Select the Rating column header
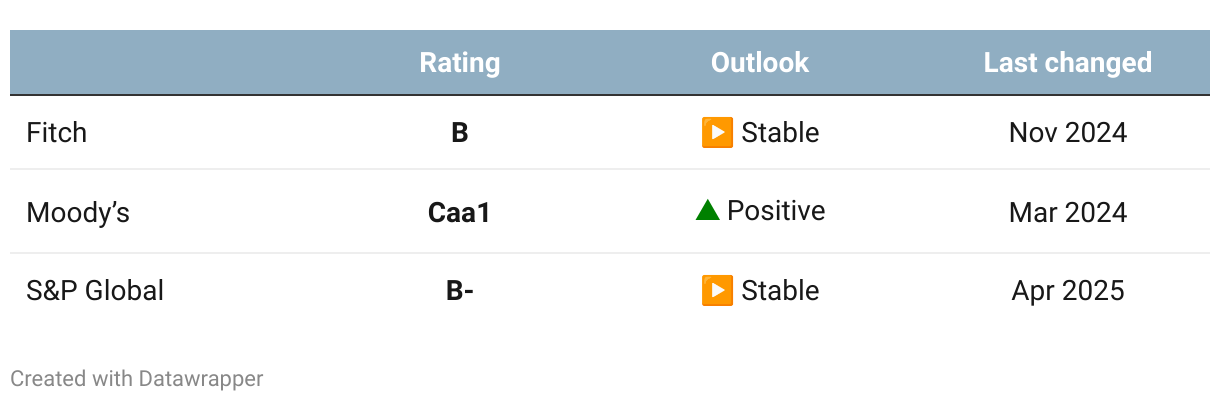 pyautogui.click(x=460, y=63)
